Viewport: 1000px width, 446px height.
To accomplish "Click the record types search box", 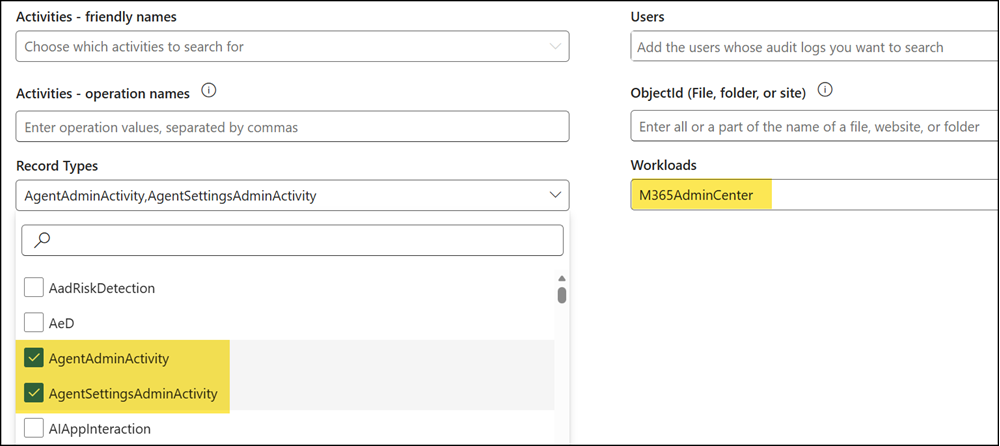I will click(x=293, y=240).
